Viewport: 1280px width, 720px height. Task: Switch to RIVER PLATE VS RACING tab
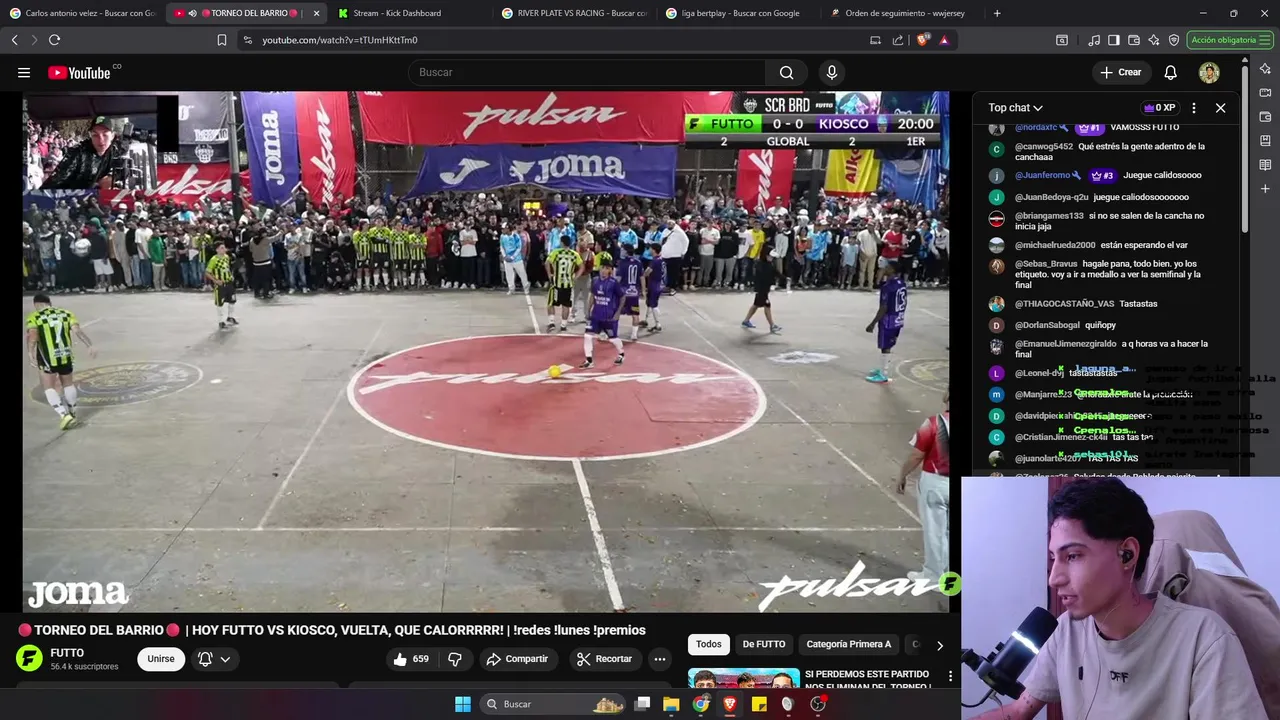pos(574,13)
